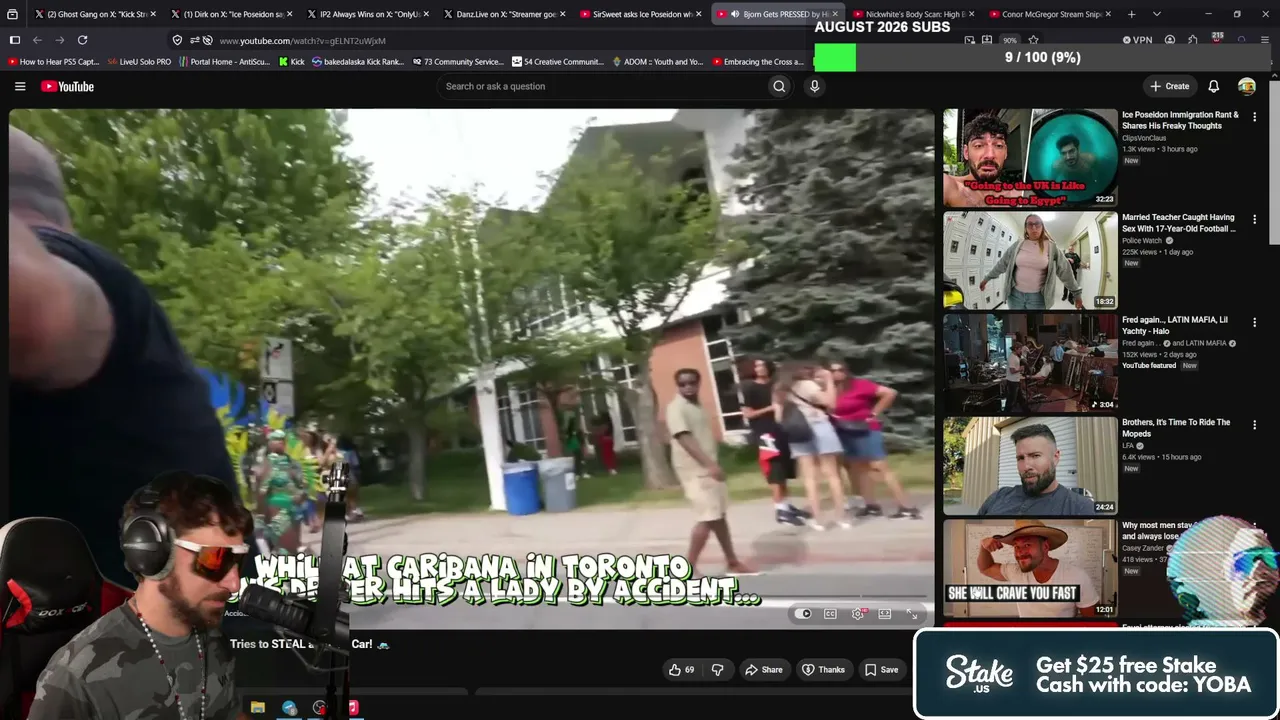Open the Brothers, It's Time To Ride thumbnail
Image resolution: width=1280 pixels, height=720 pixels.
(1030, 465)
